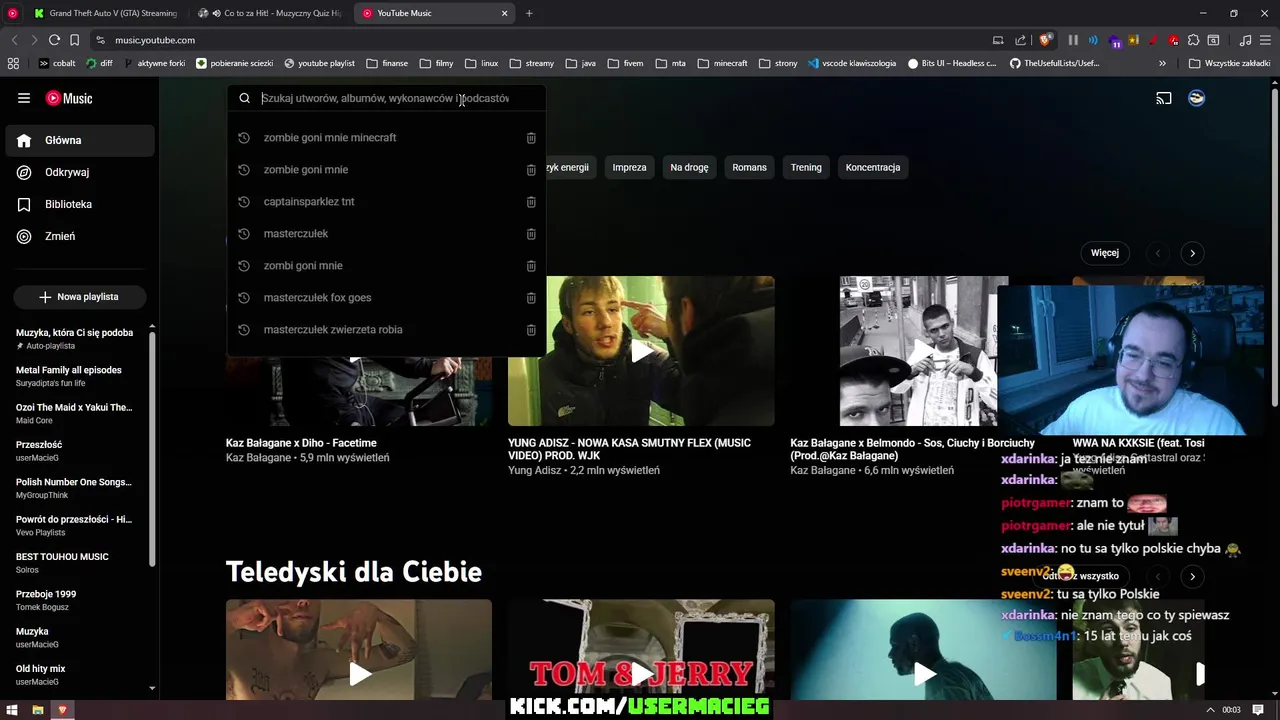Viewport: 1280px width, 720px height.
Task: Open the 'finanse' bookmarks folder
Action: [x=387, y=63]
